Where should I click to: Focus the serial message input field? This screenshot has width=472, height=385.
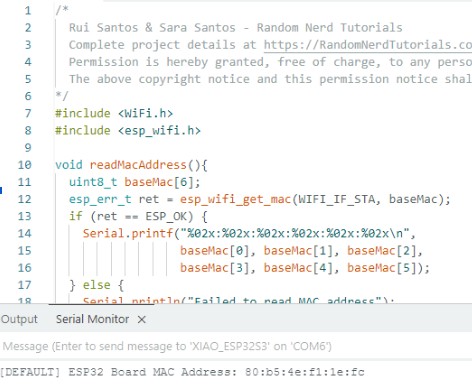click(236, 346)
